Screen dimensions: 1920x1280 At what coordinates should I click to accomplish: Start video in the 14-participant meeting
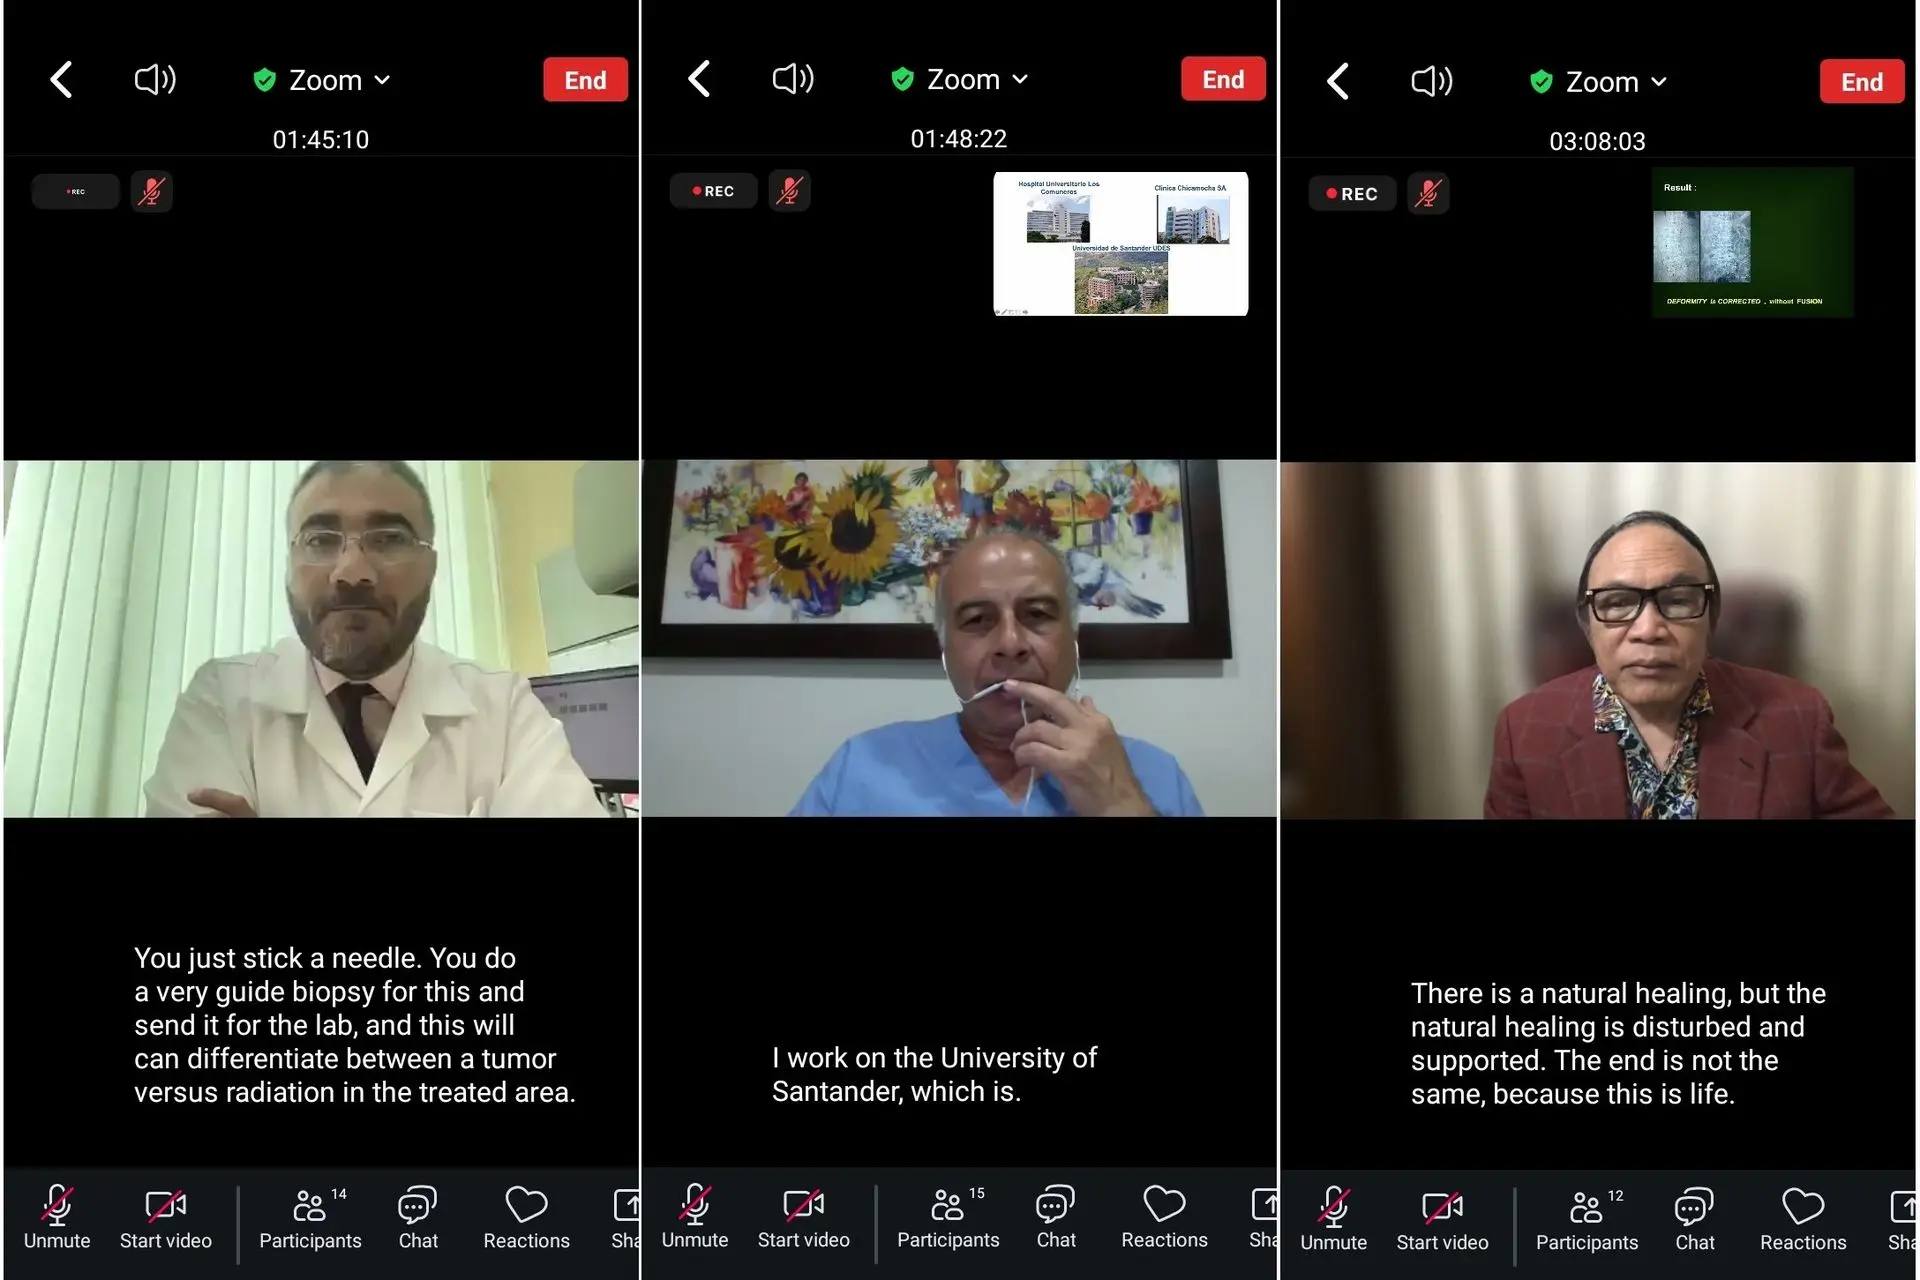166,1218
